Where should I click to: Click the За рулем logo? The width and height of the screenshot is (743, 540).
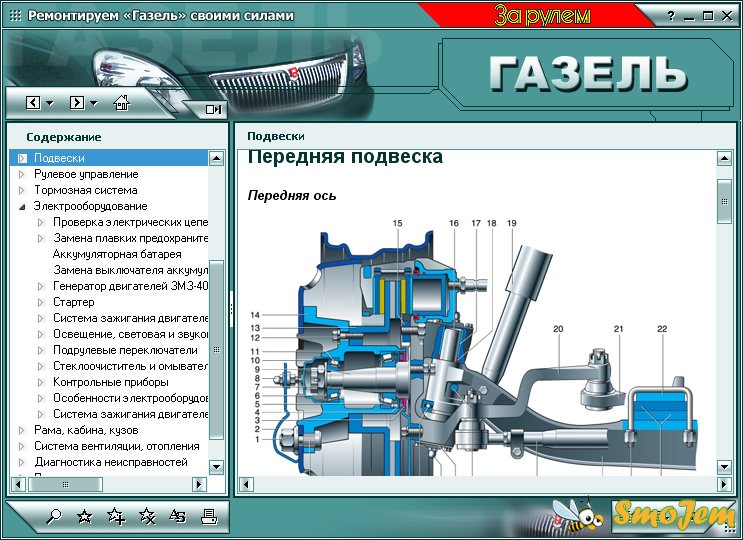point(542,15)
